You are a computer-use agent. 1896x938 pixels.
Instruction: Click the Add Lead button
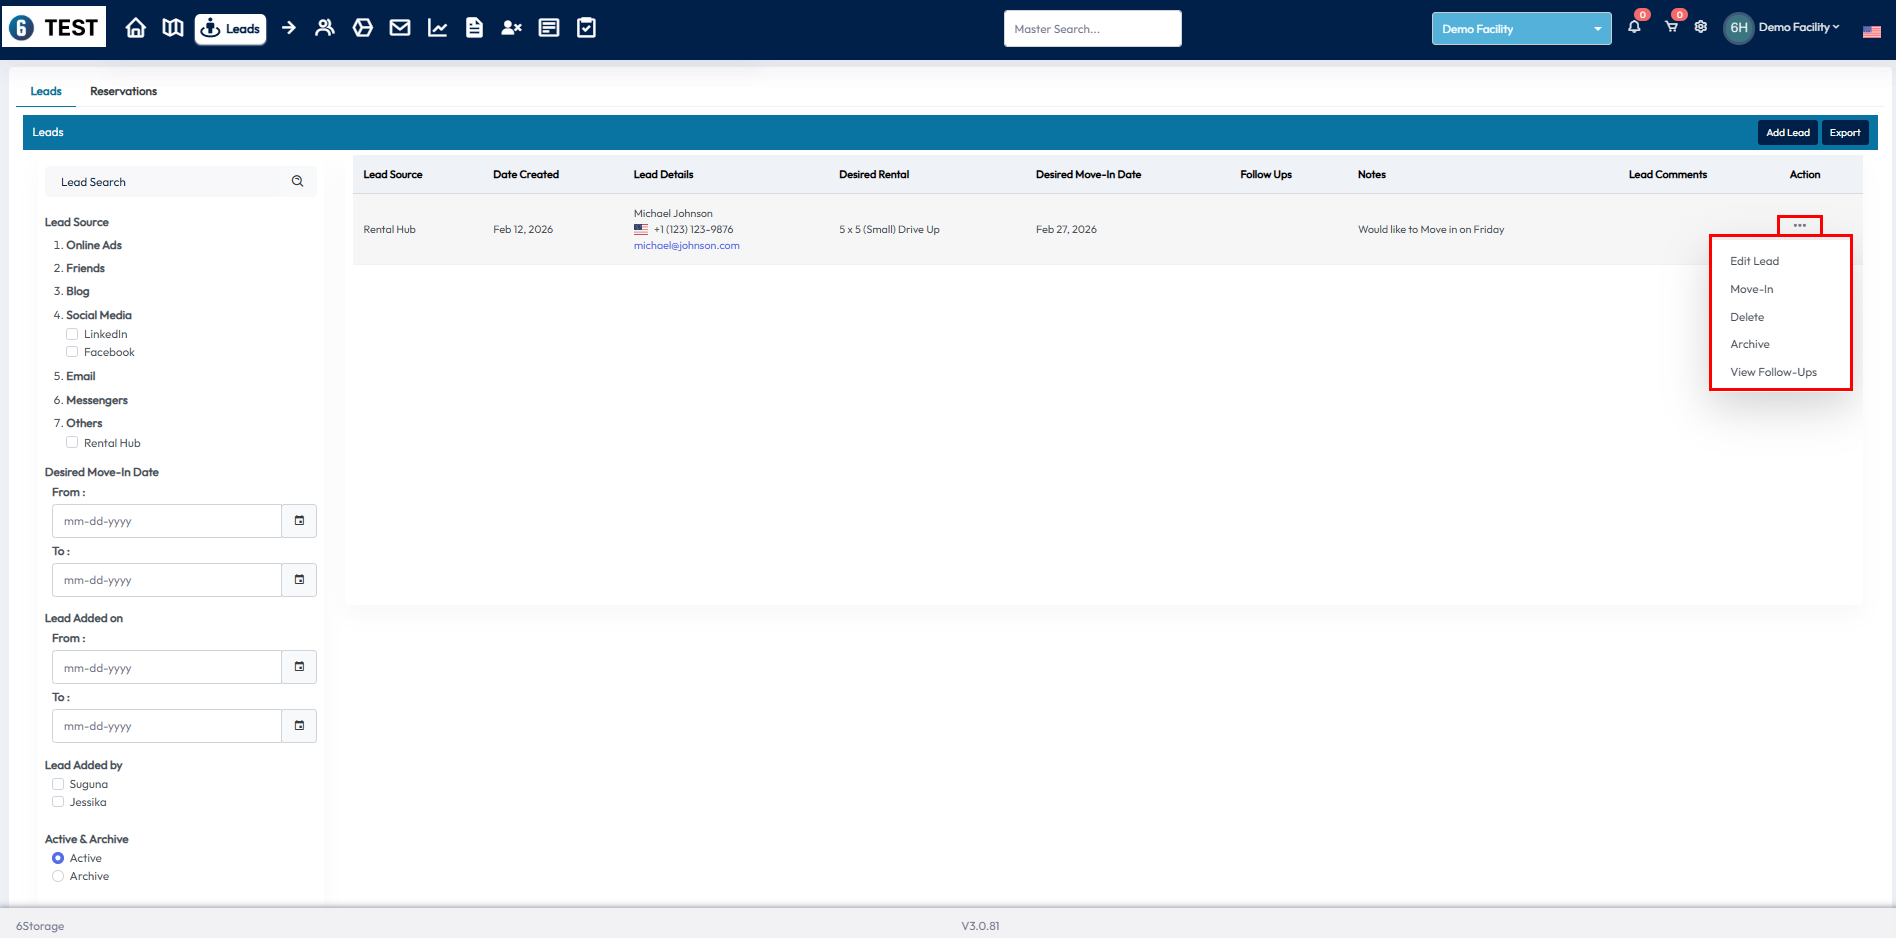[x=1787, y=132]
